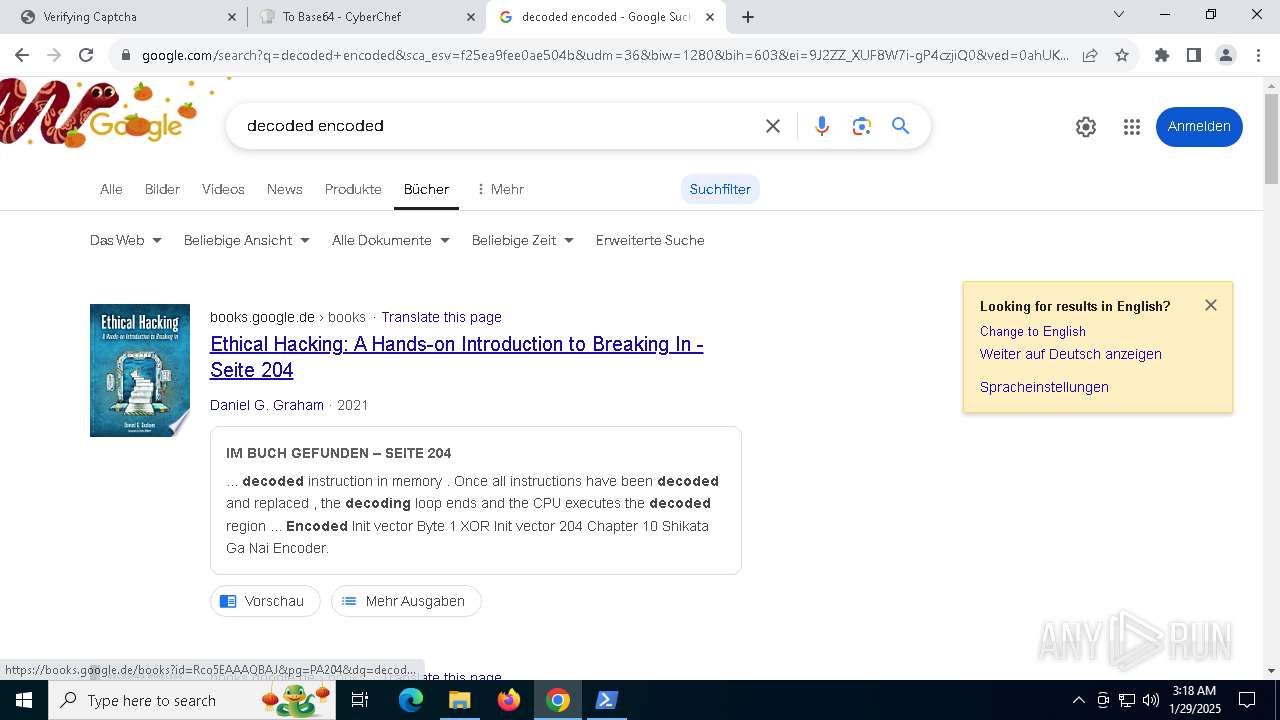Bookmark this page with star icon

point(1122,55)
